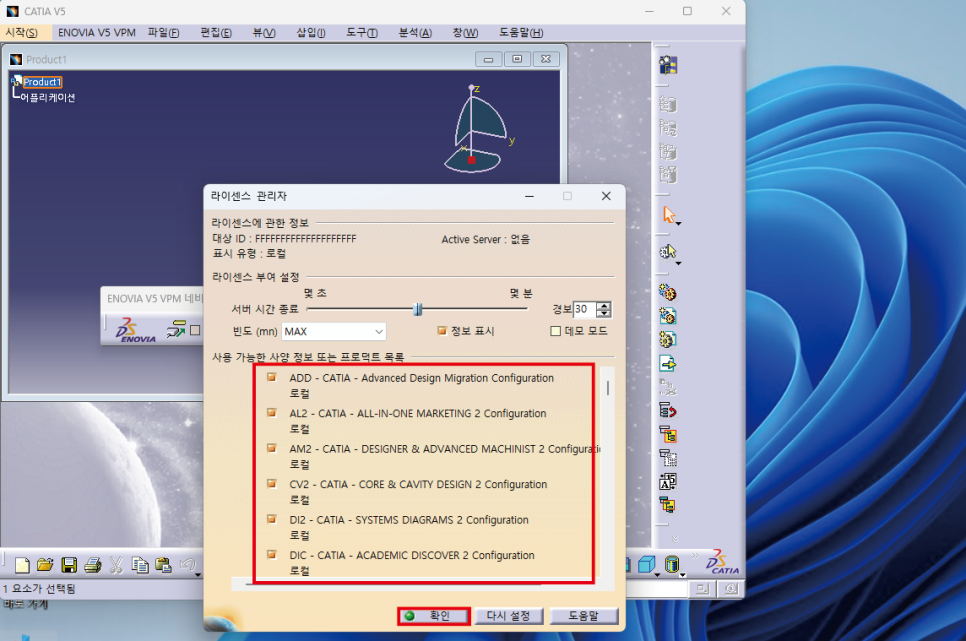Select the 어플리케이션 tree node

47,97
